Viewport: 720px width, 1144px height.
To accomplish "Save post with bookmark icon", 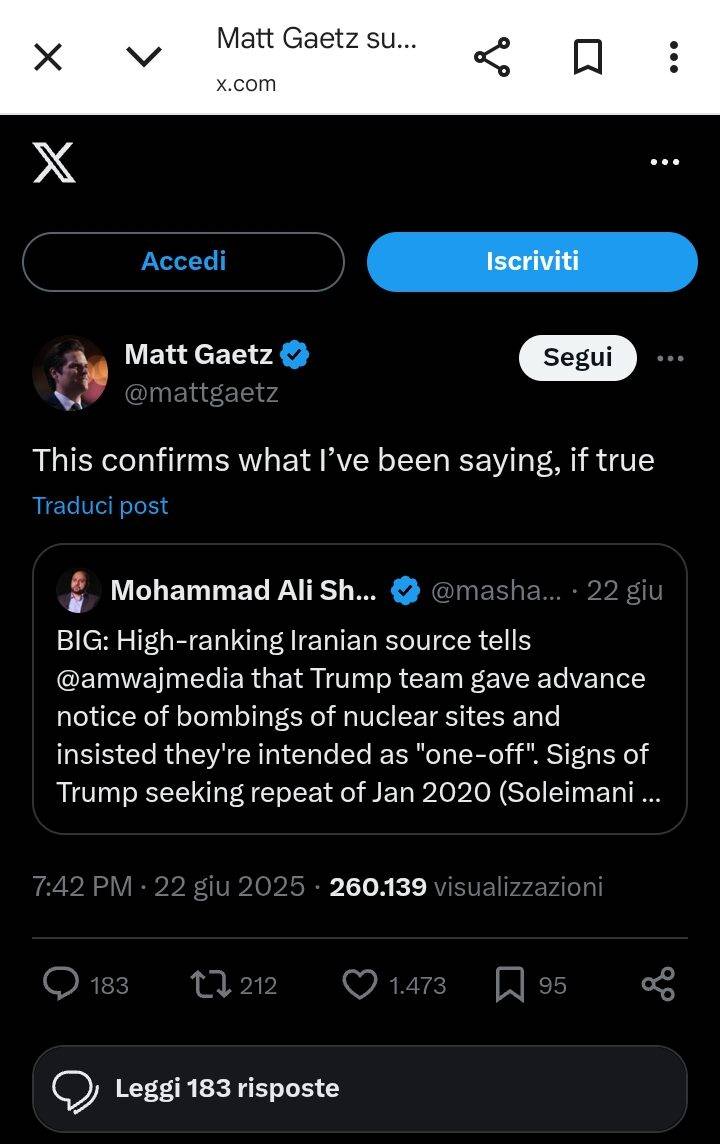I will [x=510, y=985].
